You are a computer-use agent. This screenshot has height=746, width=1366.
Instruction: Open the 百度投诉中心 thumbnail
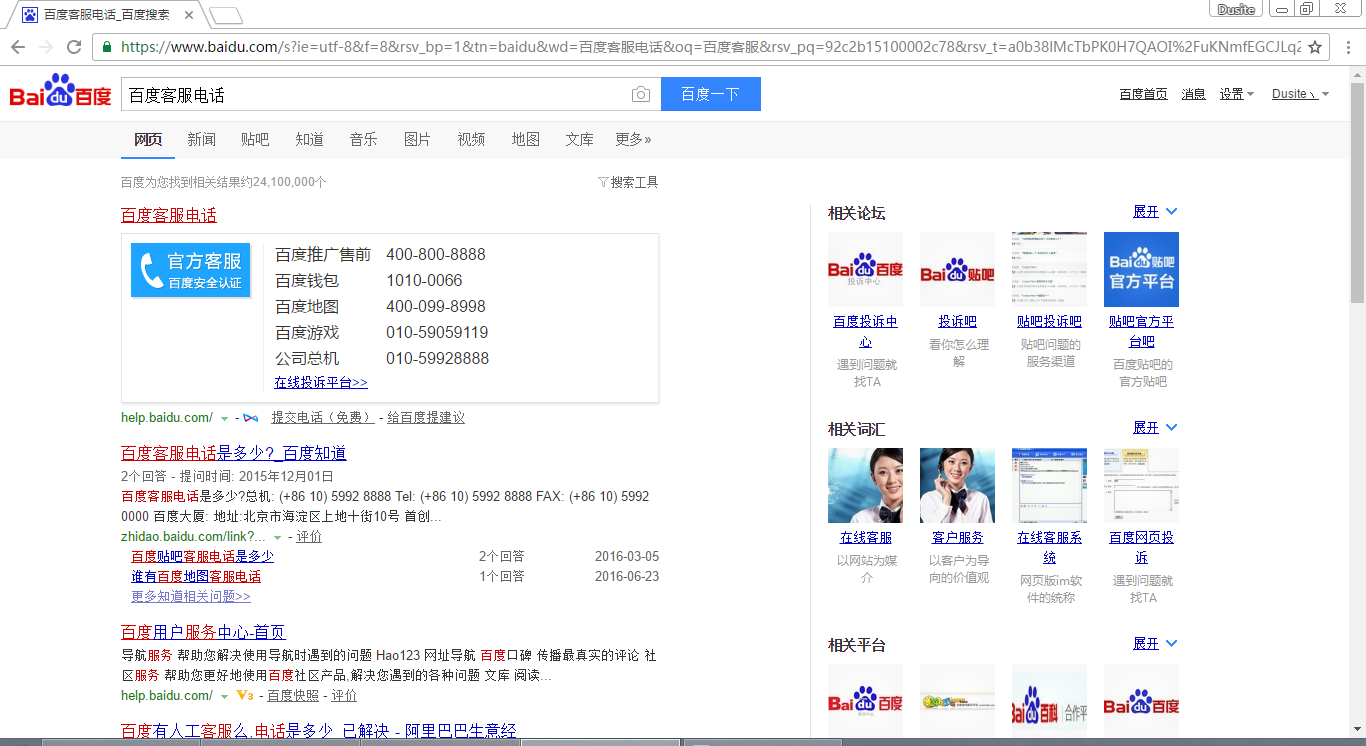tap(865, 270)
